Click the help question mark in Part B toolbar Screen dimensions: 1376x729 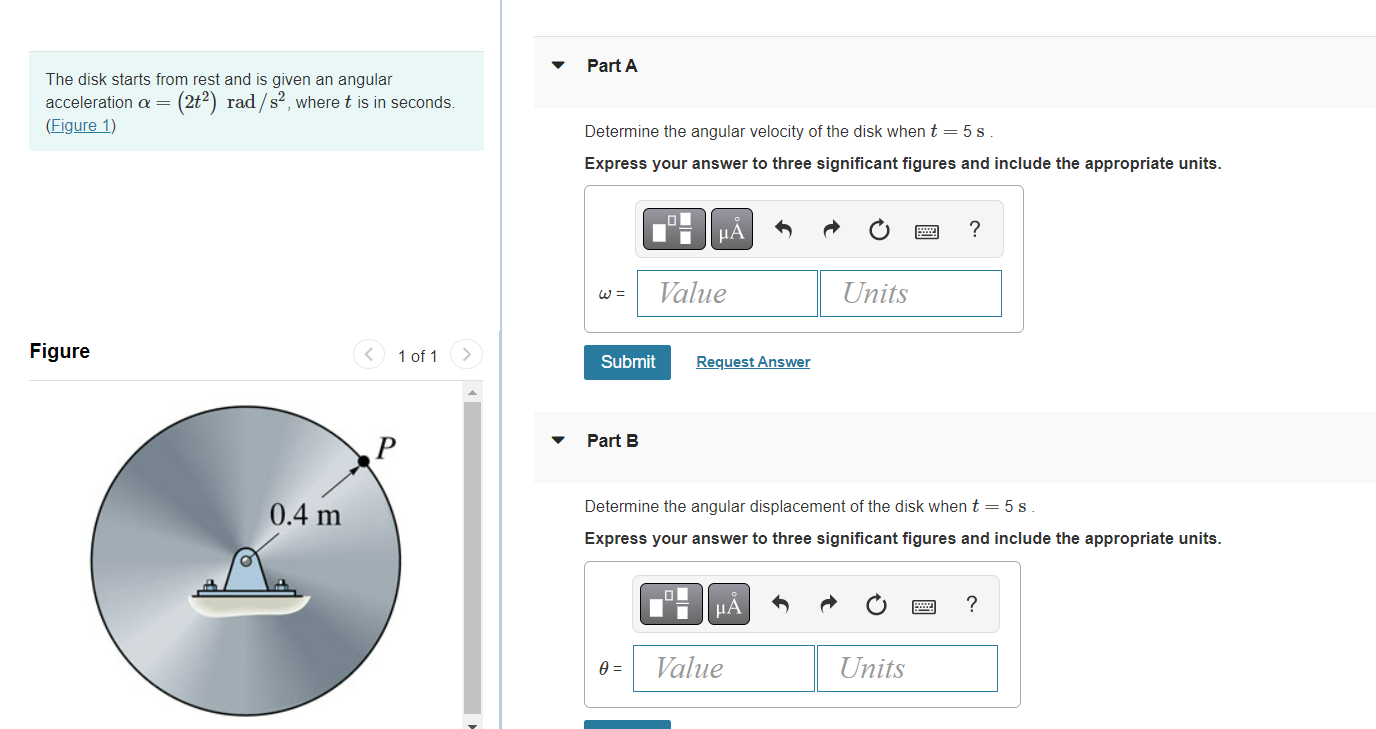pyautogui.click(x=971, y=604)
